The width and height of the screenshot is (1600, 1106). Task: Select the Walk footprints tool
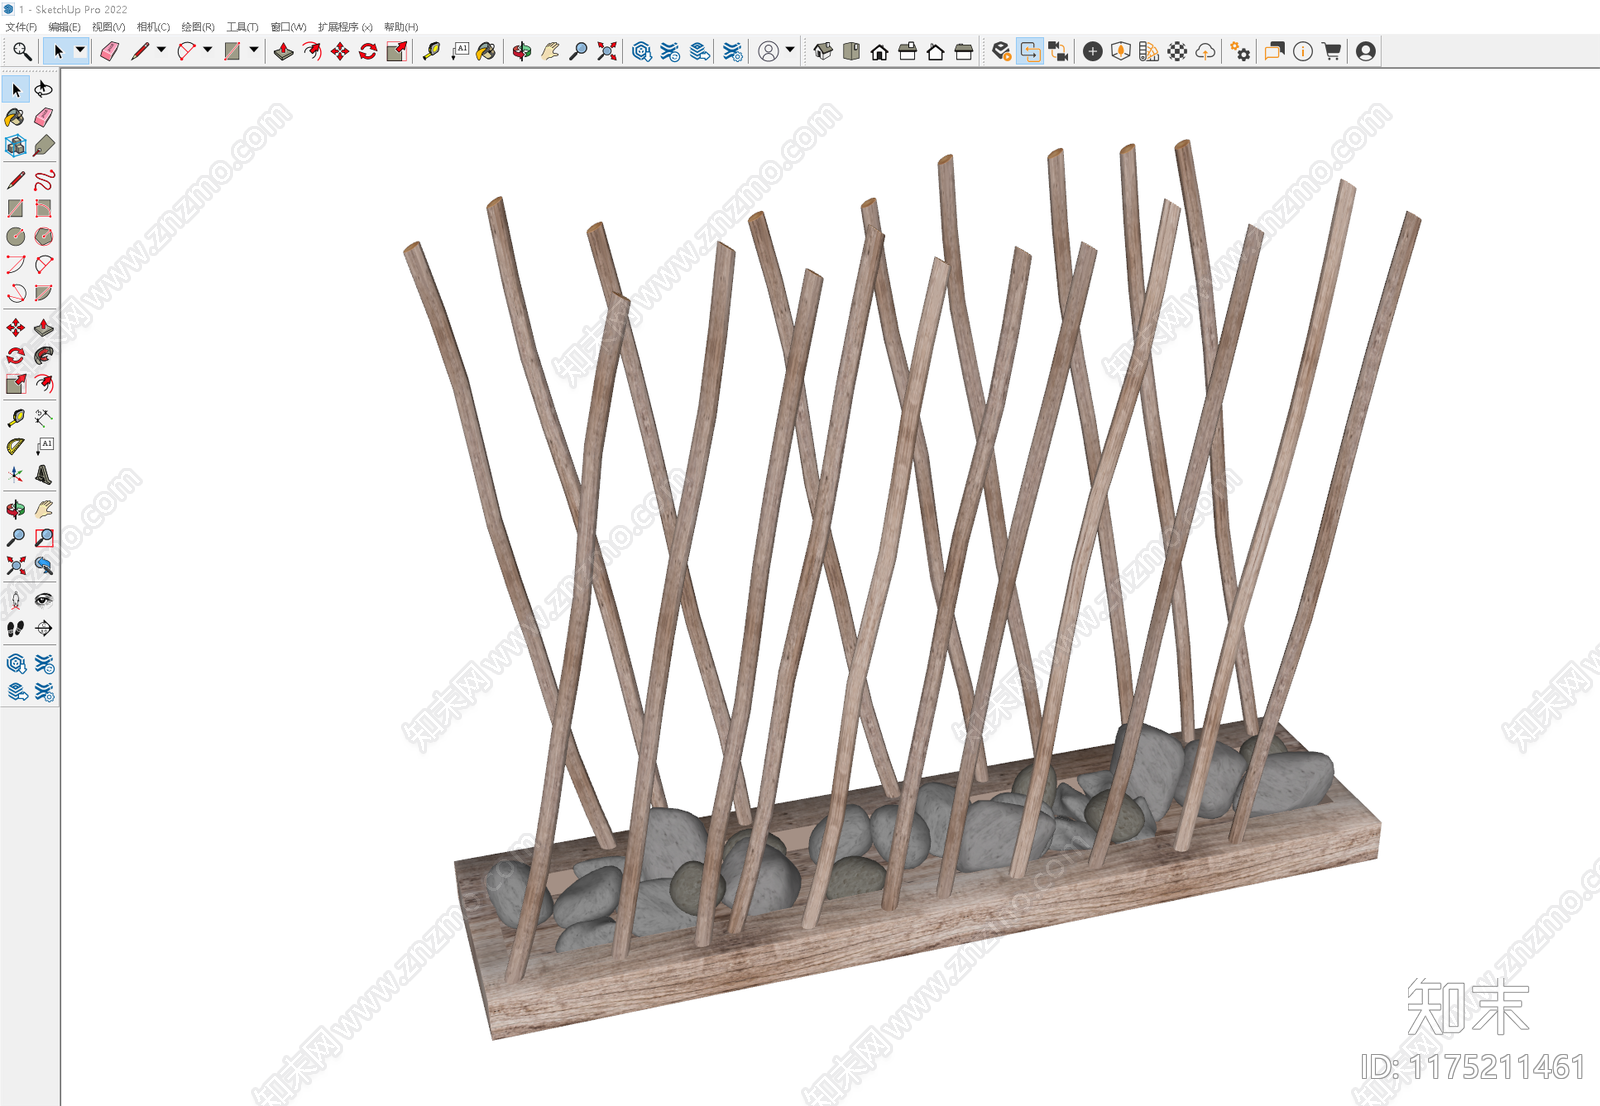[x=16, y=629]
